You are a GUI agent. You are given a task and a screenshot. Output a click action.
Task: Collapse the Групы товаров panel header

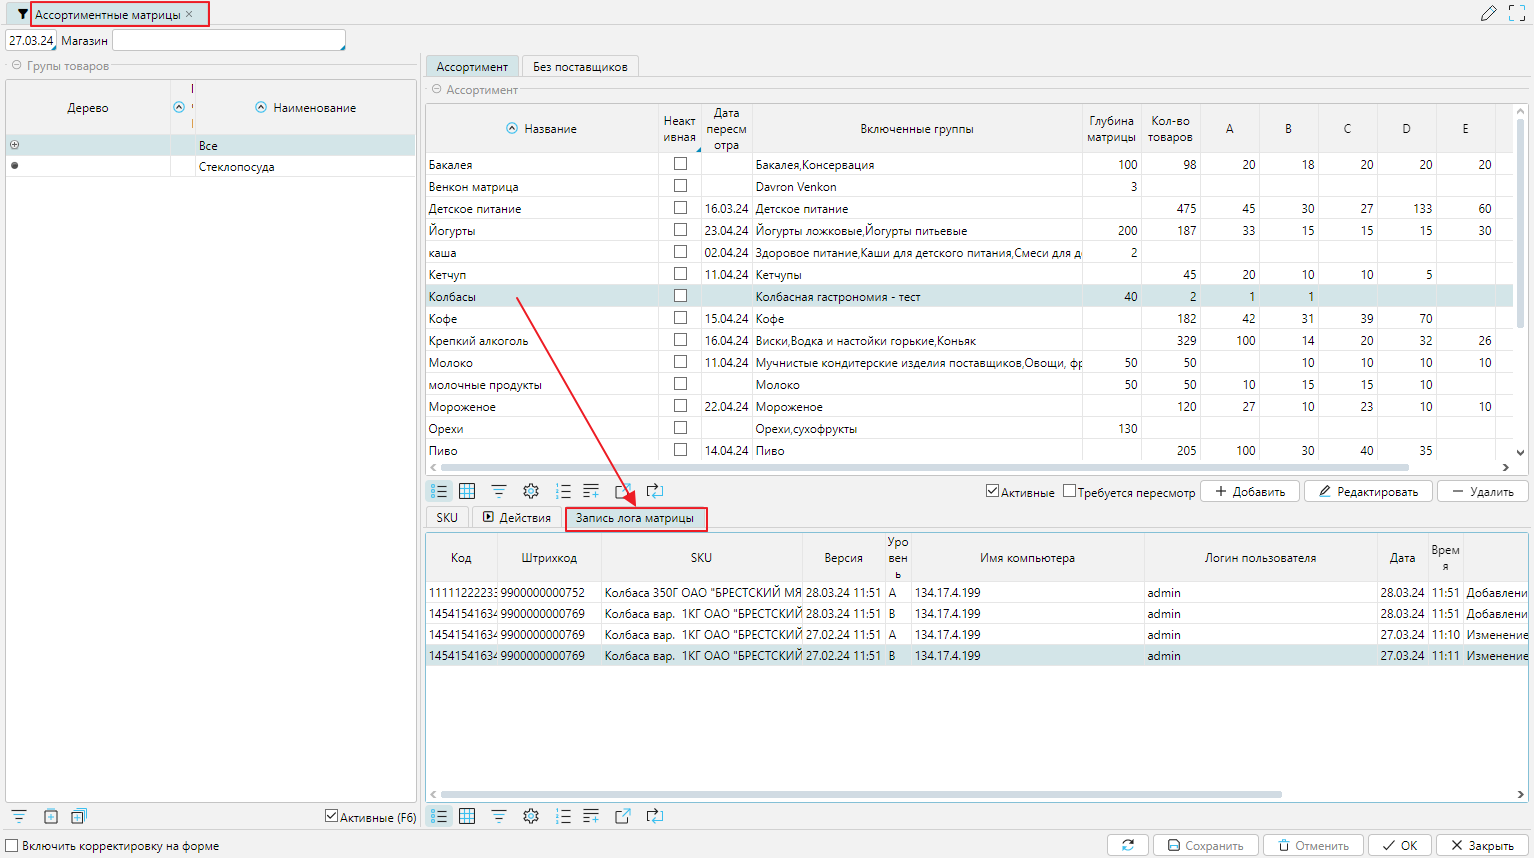click(x=16, y=66)
